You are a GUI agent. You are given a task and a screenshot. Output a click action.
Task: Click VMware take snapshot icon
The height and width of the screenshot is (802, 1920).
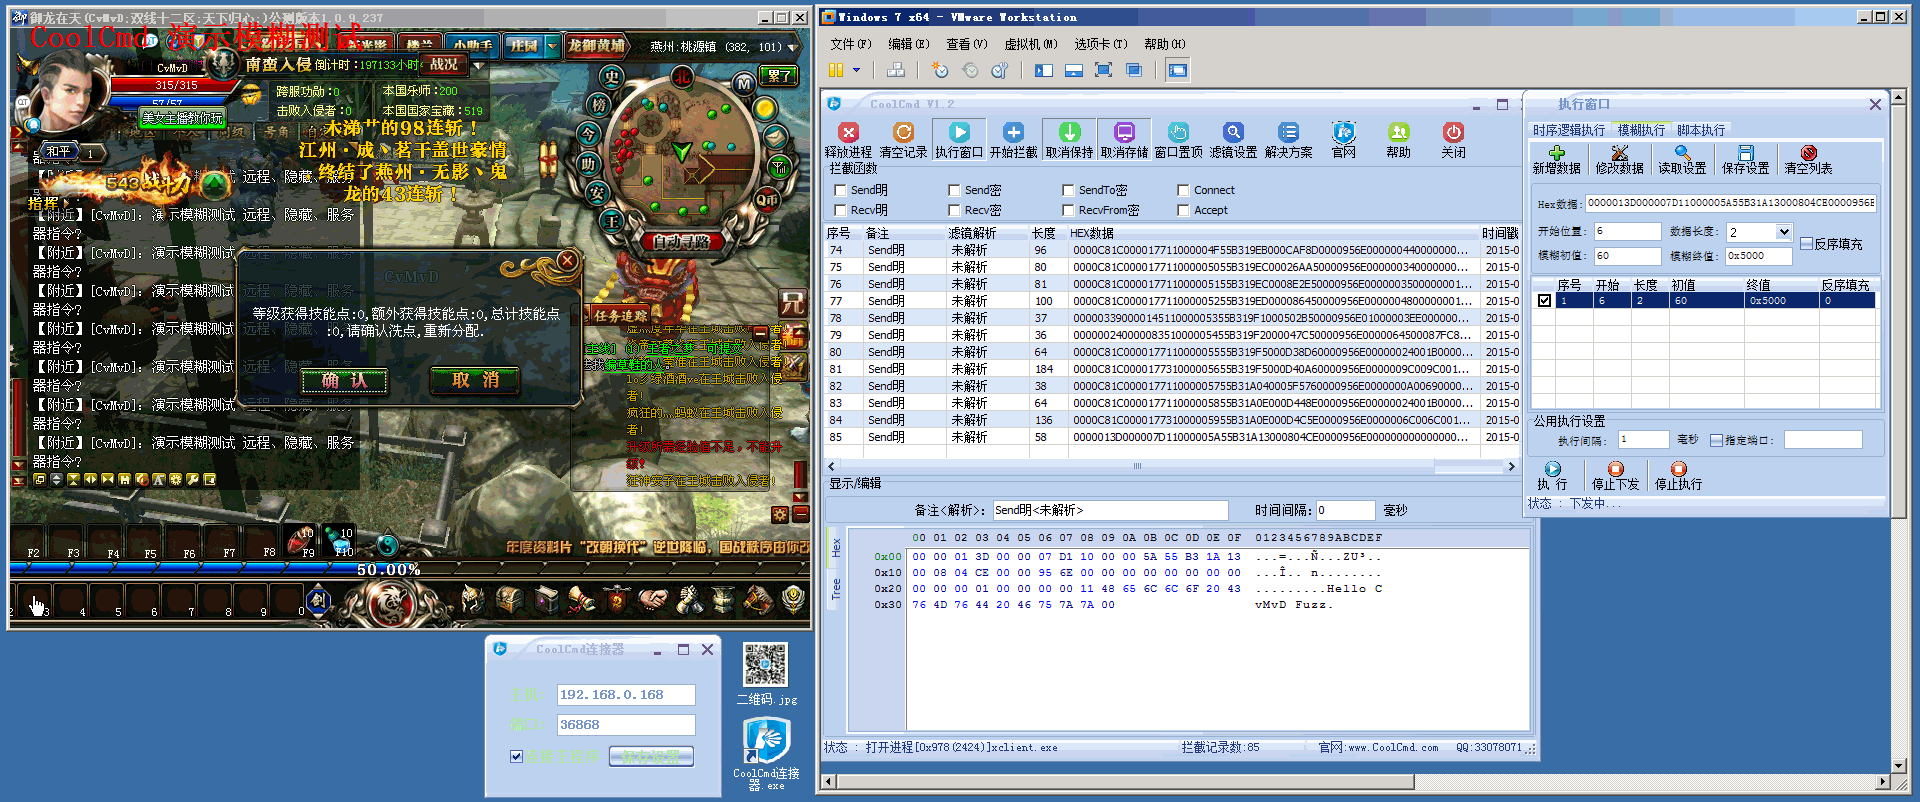(940, 70)
